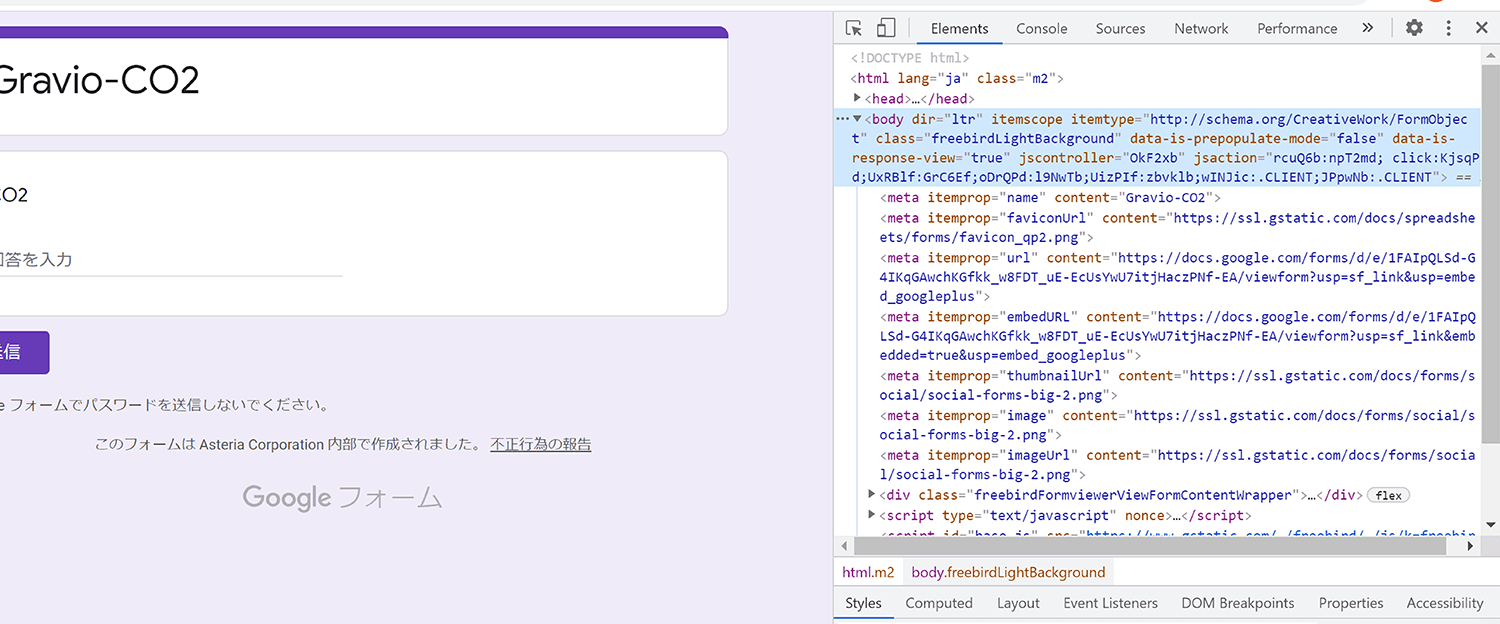Open the DevTools three-dot menu
Image resolution: width=1500 pixels, height=624 pixels.
[x=1448, y=28]
